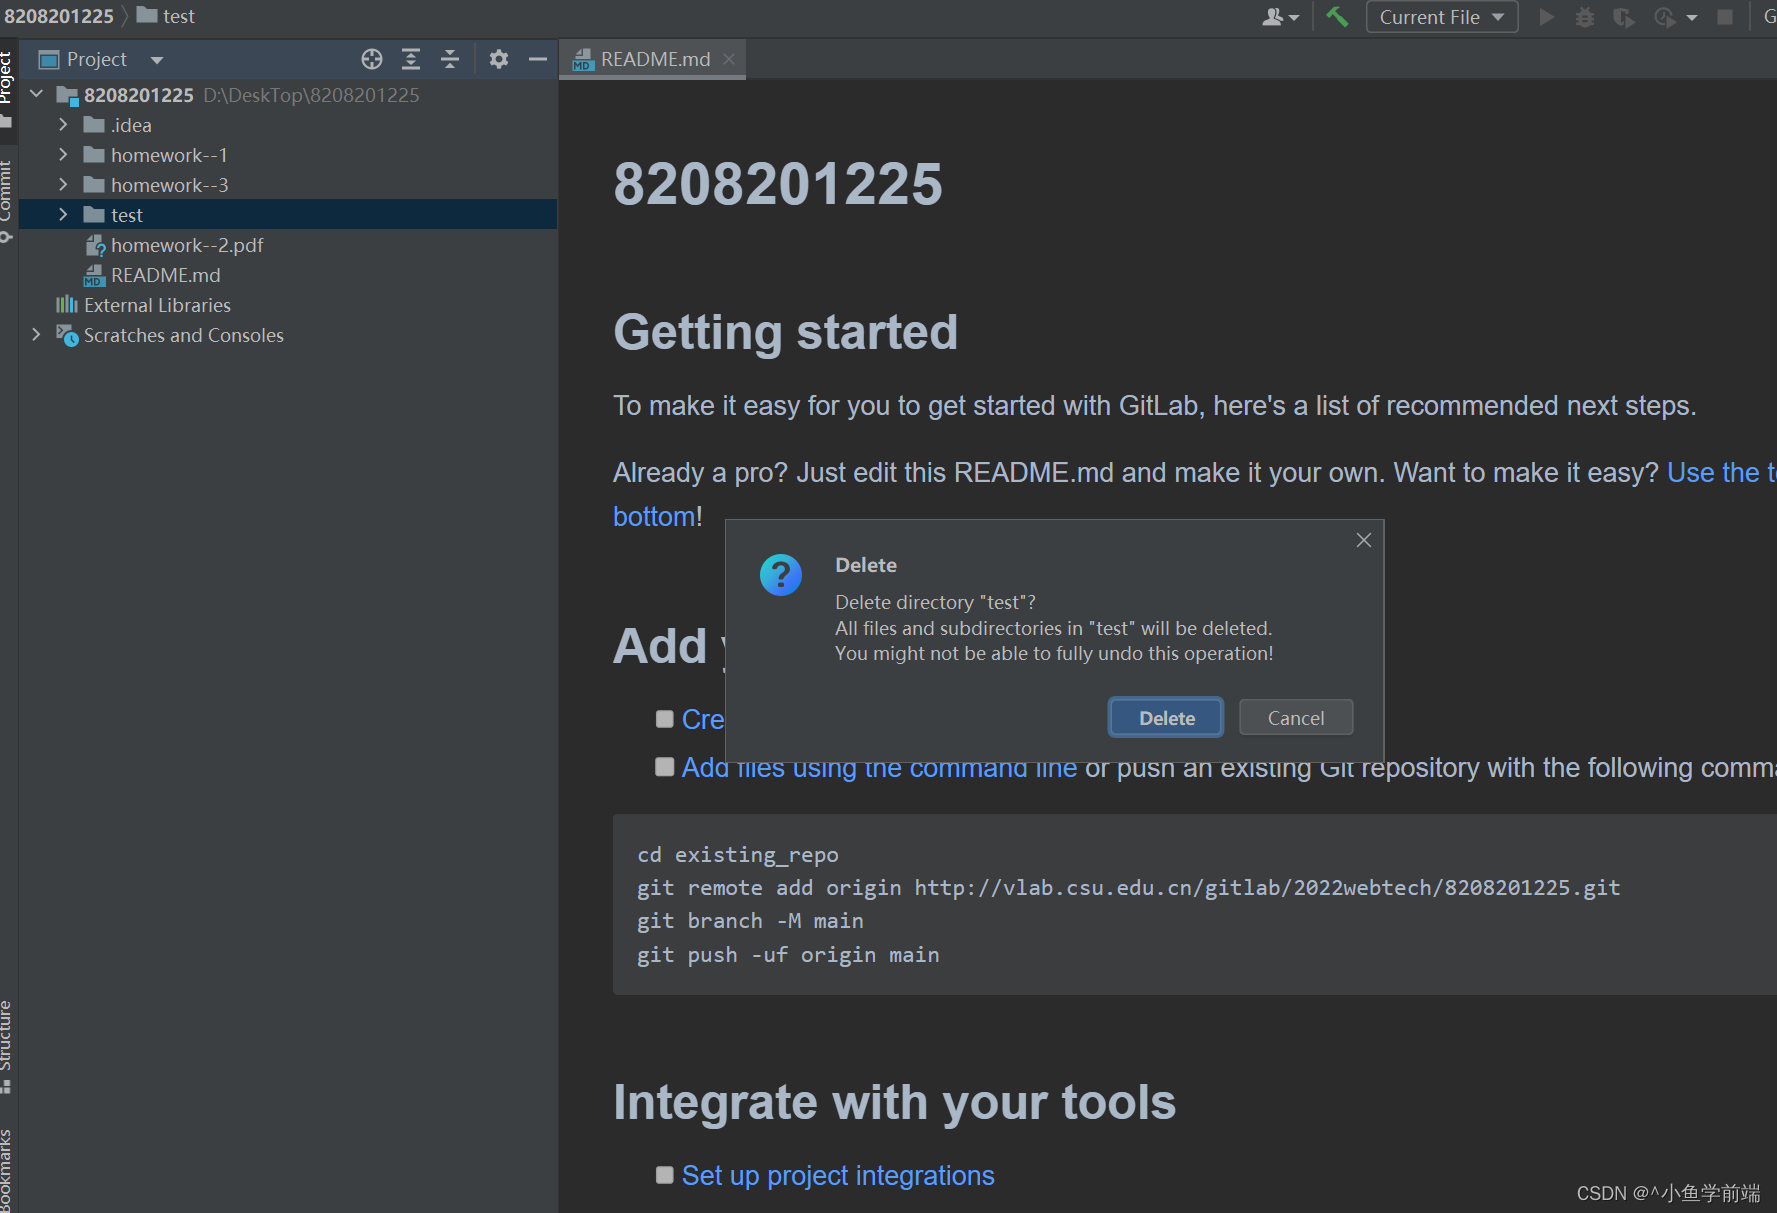
Task: Click Cancel in the Delete dialog
Action: point(1296,717)
